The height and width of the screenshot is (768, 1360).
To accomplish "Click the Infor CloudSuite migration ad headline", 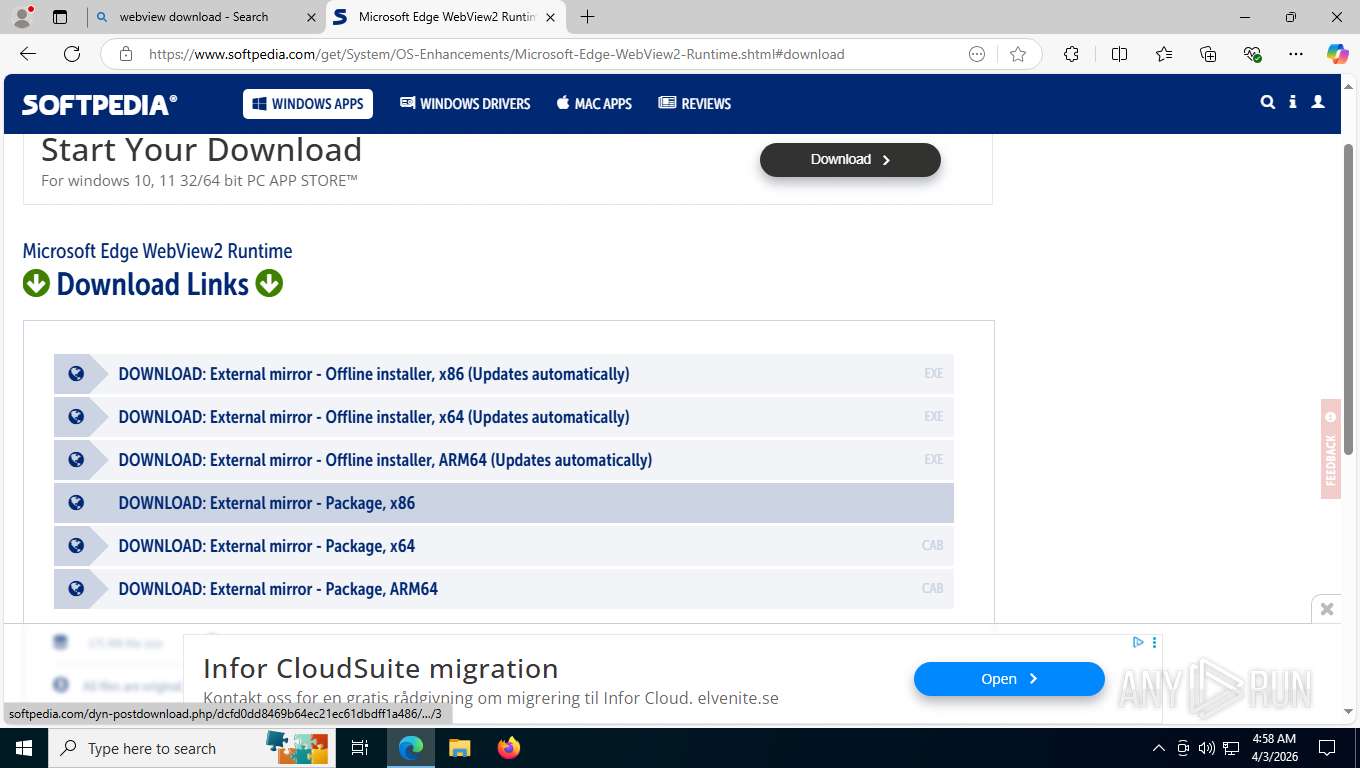I will tap(380, 668).
